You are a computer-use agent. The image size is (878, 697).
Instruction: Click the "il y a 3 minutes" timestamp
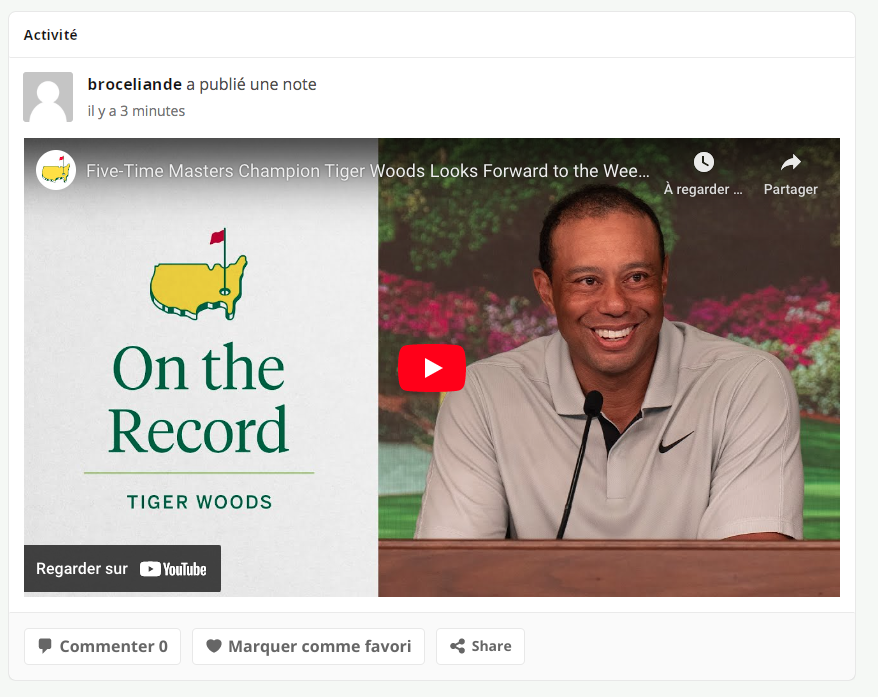(x=136, y=111)
